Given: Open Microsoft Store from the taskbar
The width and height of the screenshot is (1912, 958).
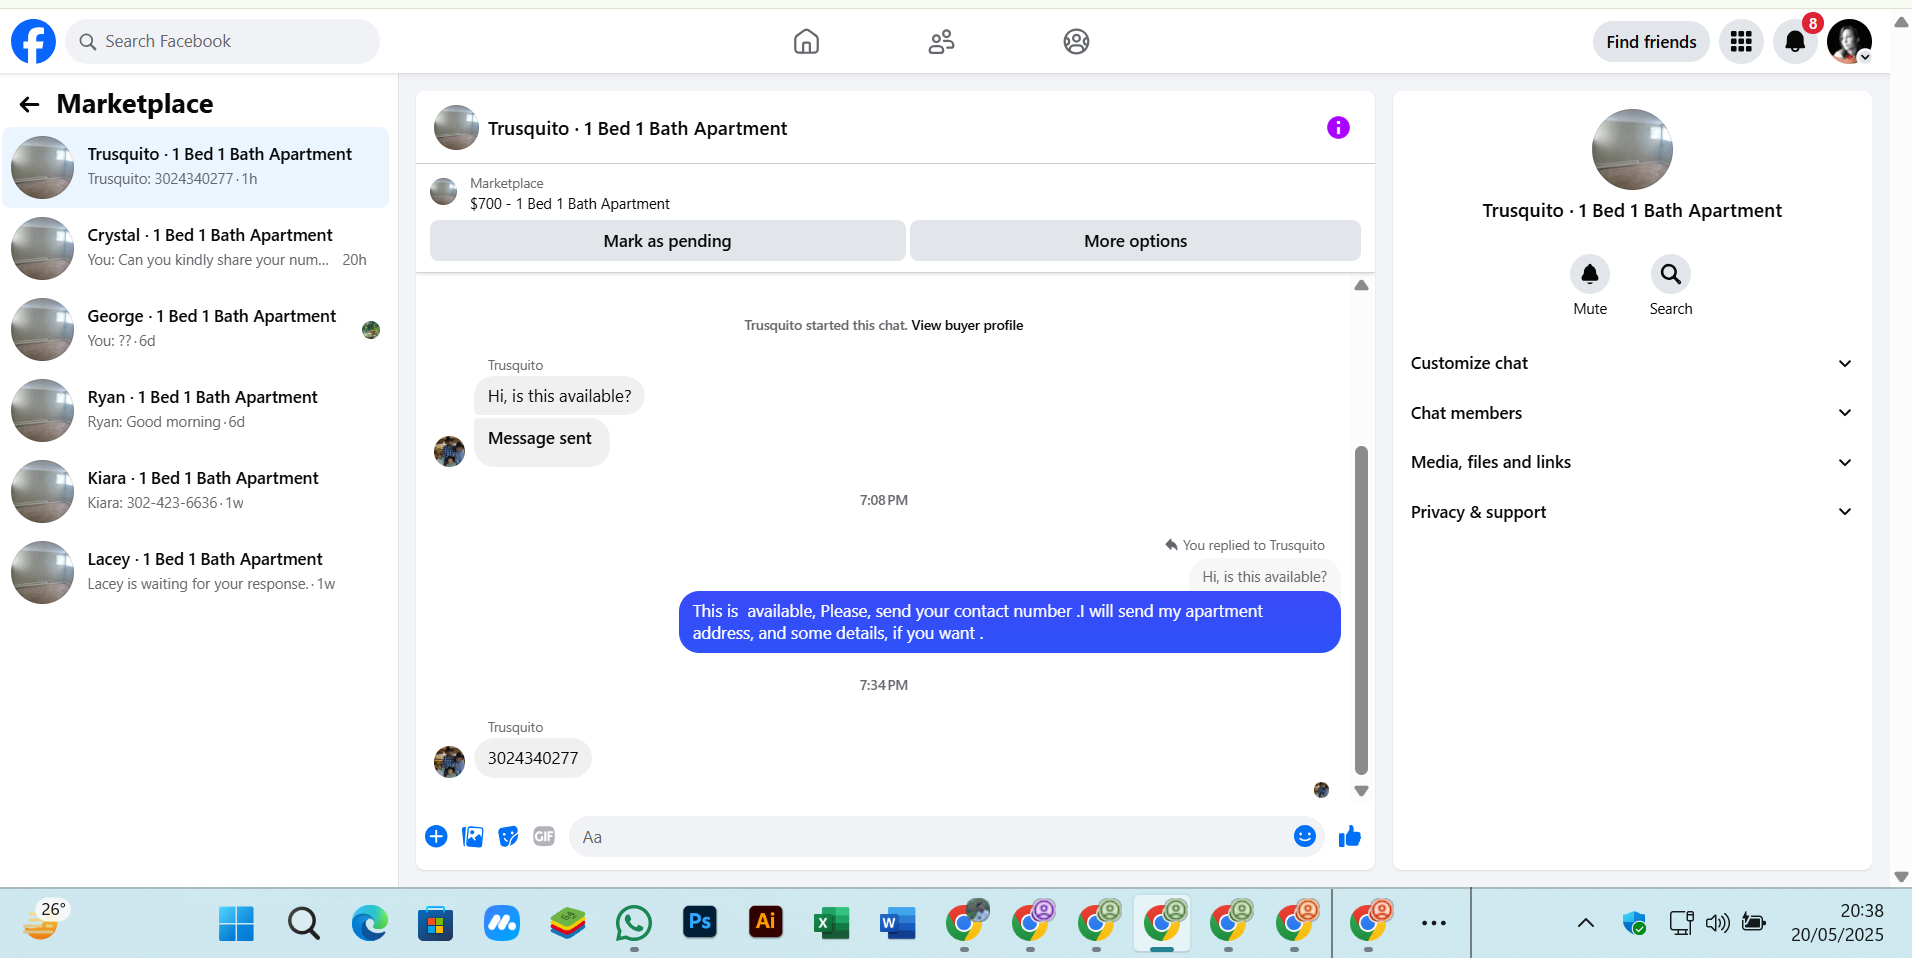Looking at the screenshot, I should click(x=435, y=923).
